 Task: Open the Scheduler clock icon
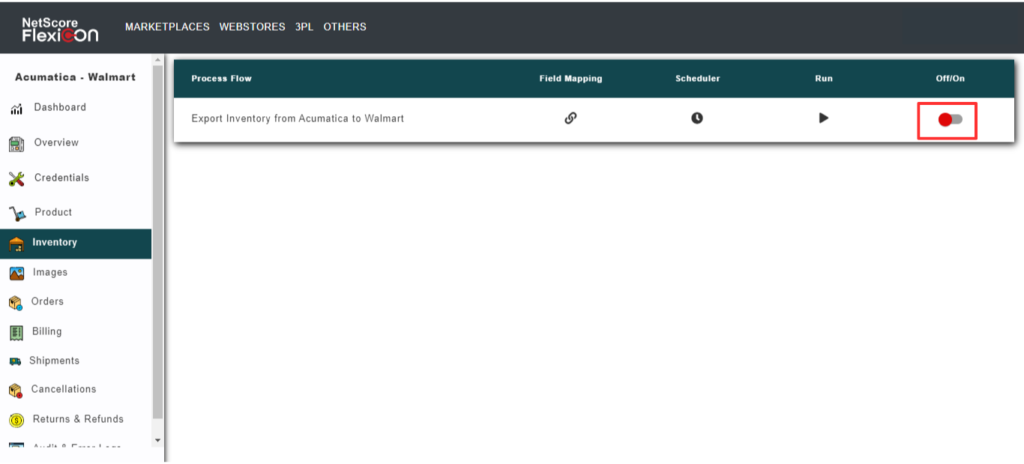pos(697,118)
